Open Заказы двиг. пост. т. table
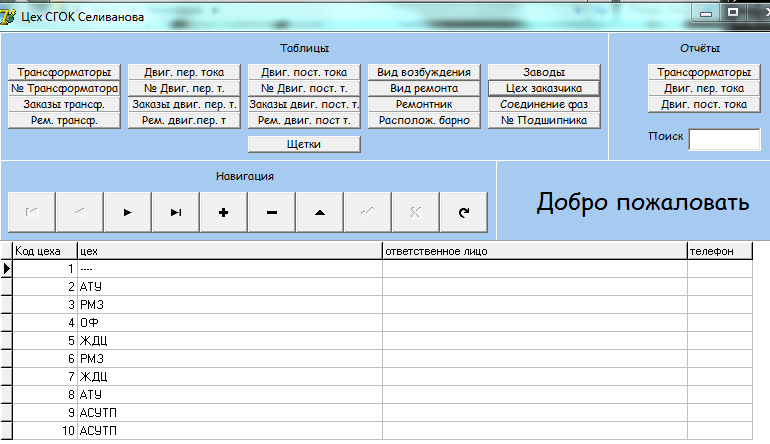Viewport: 770px width, 444px height. click(x=304, y=104)
